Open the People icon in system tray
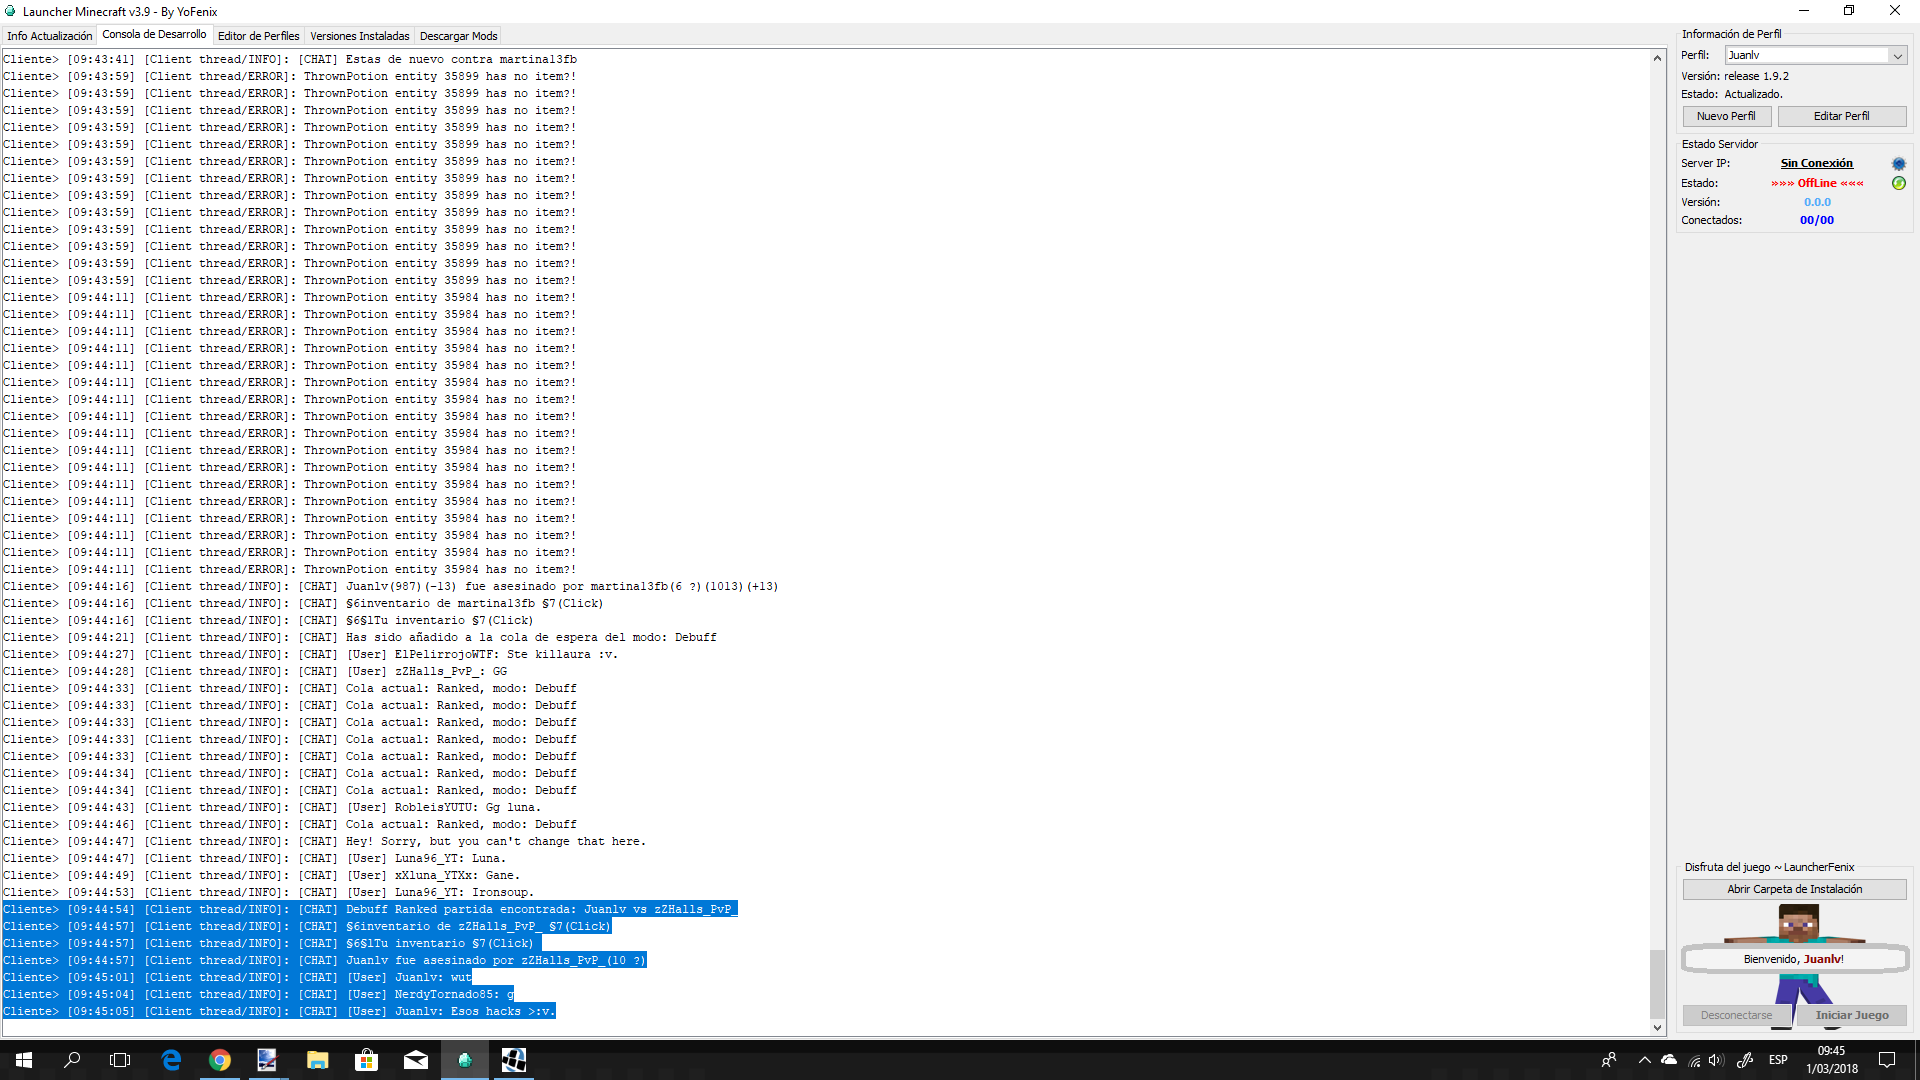The image size is (1920, 1080). [1609, 1060]
